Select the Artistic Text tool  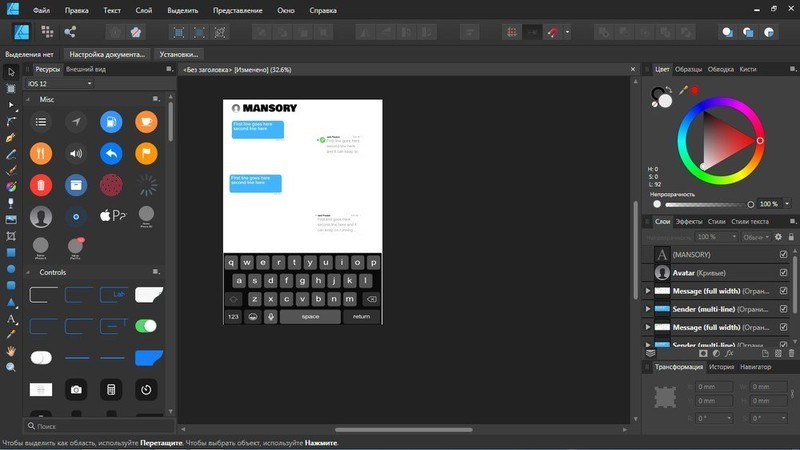coord(11,319)
